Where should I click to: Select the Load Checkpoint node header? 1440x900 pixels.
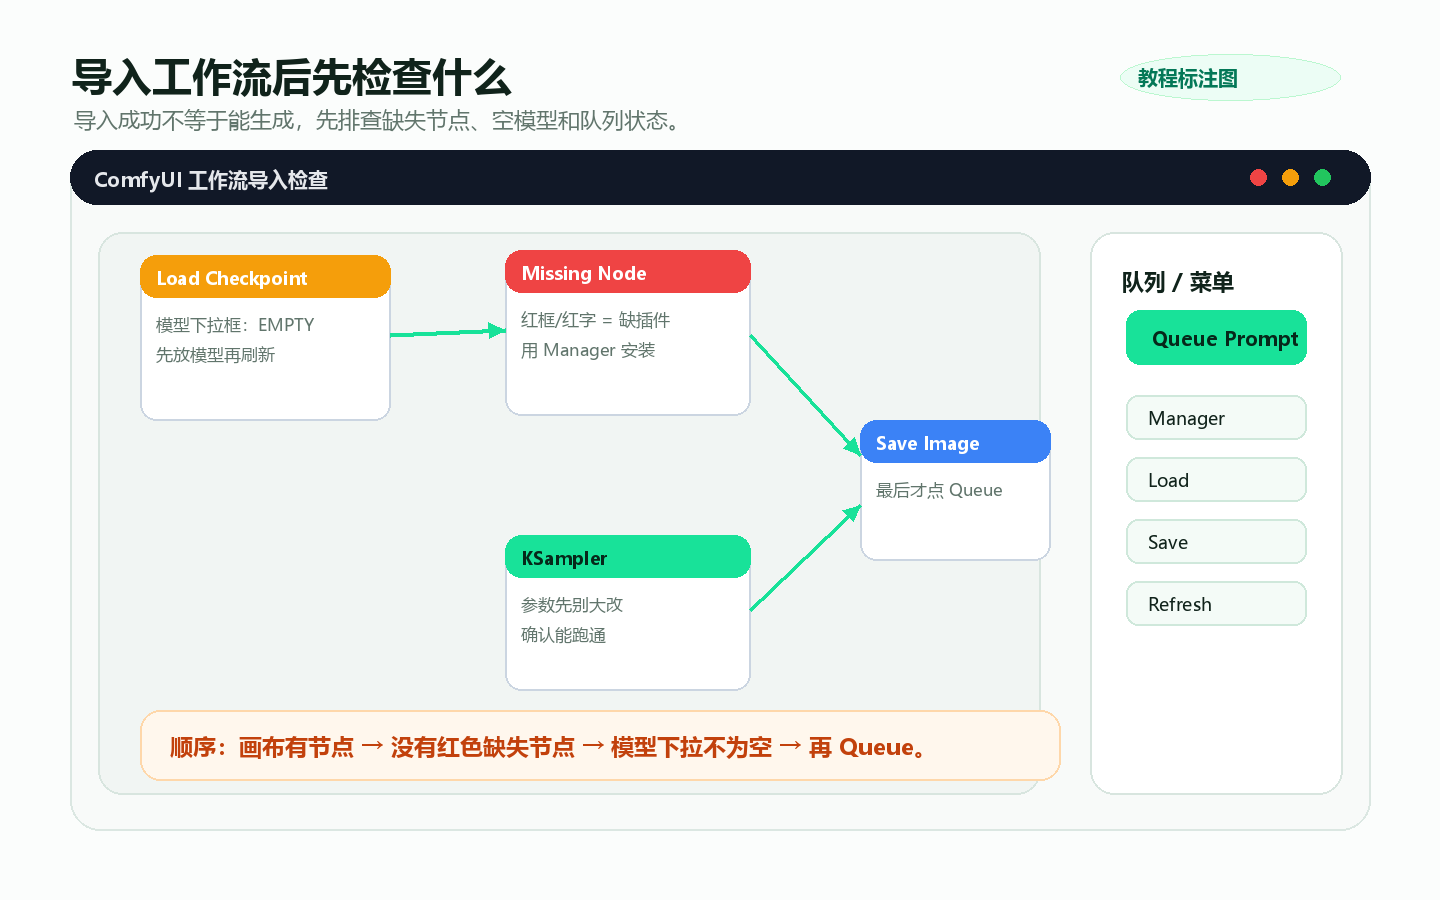265,277
